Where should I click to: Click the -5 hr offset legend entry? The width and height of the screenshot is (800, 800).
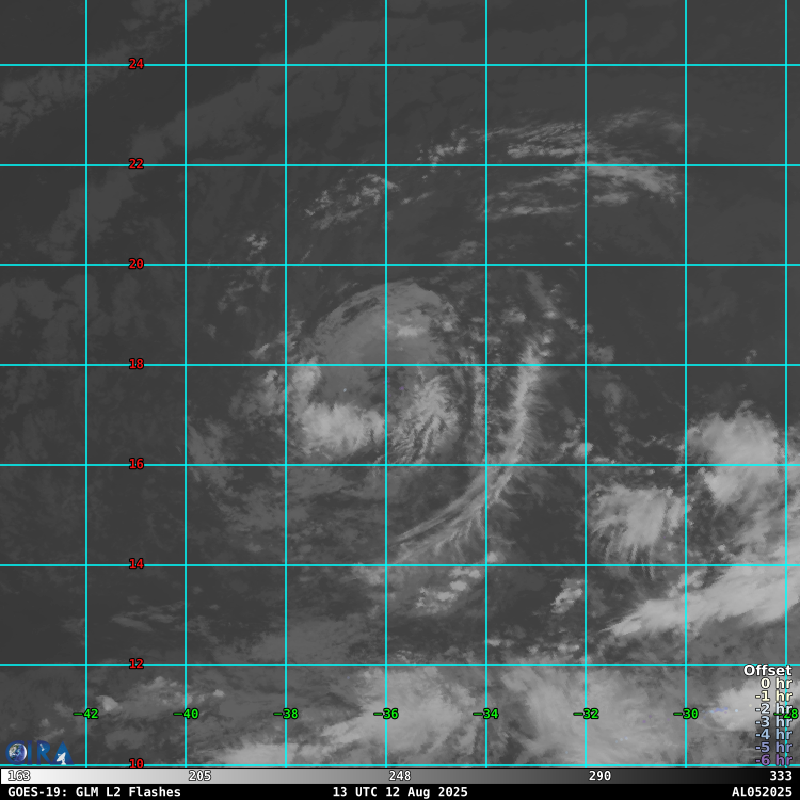click(x=773, y=748)
